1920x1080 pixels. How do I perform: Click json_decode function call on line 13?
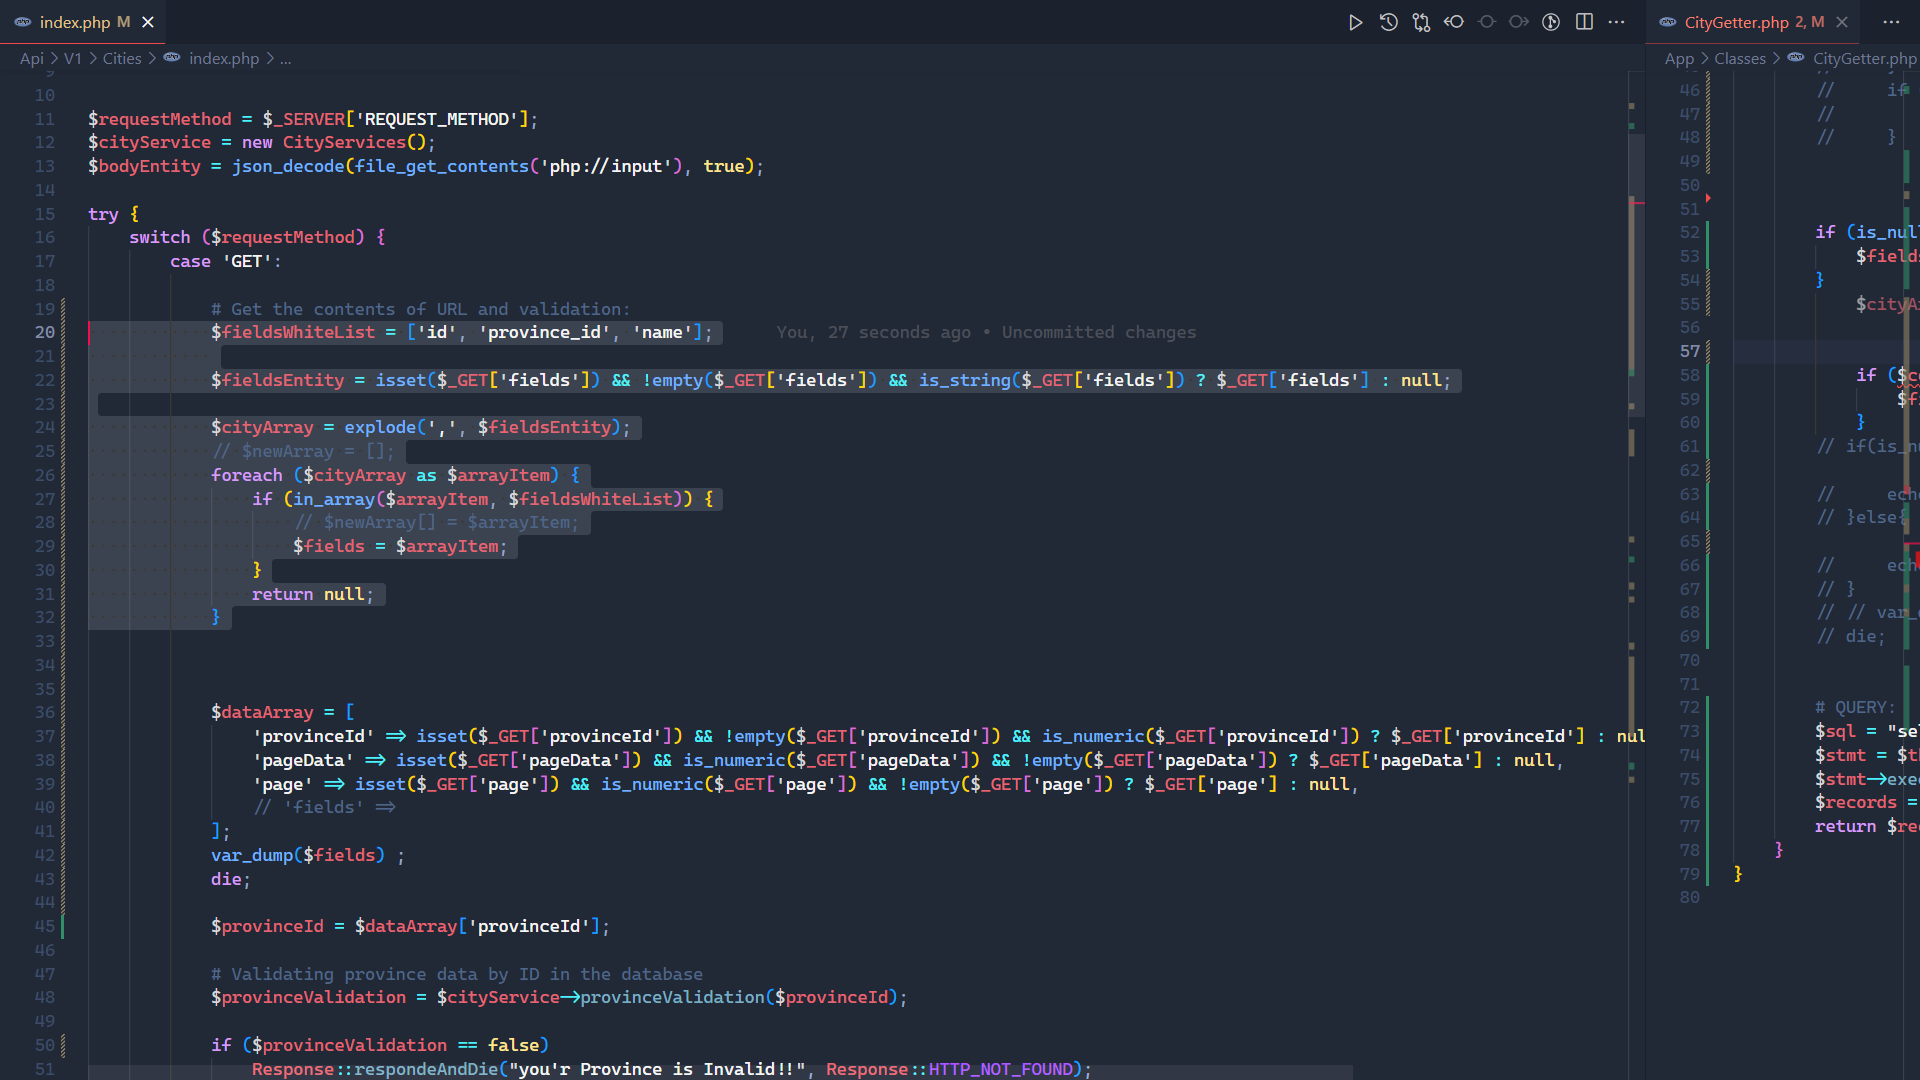288,167
